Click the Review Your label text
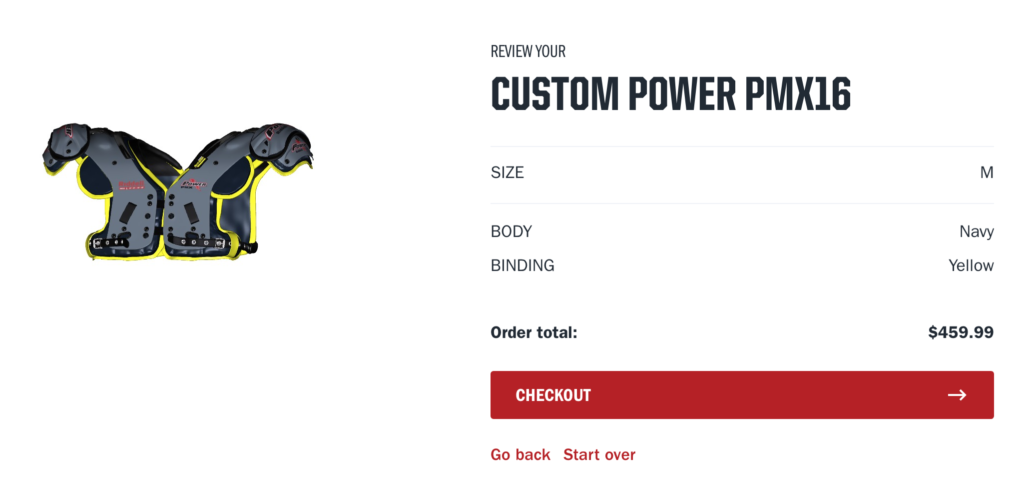Image resolution: width=1024 pixels, height=488 pixels. (528, 51)
